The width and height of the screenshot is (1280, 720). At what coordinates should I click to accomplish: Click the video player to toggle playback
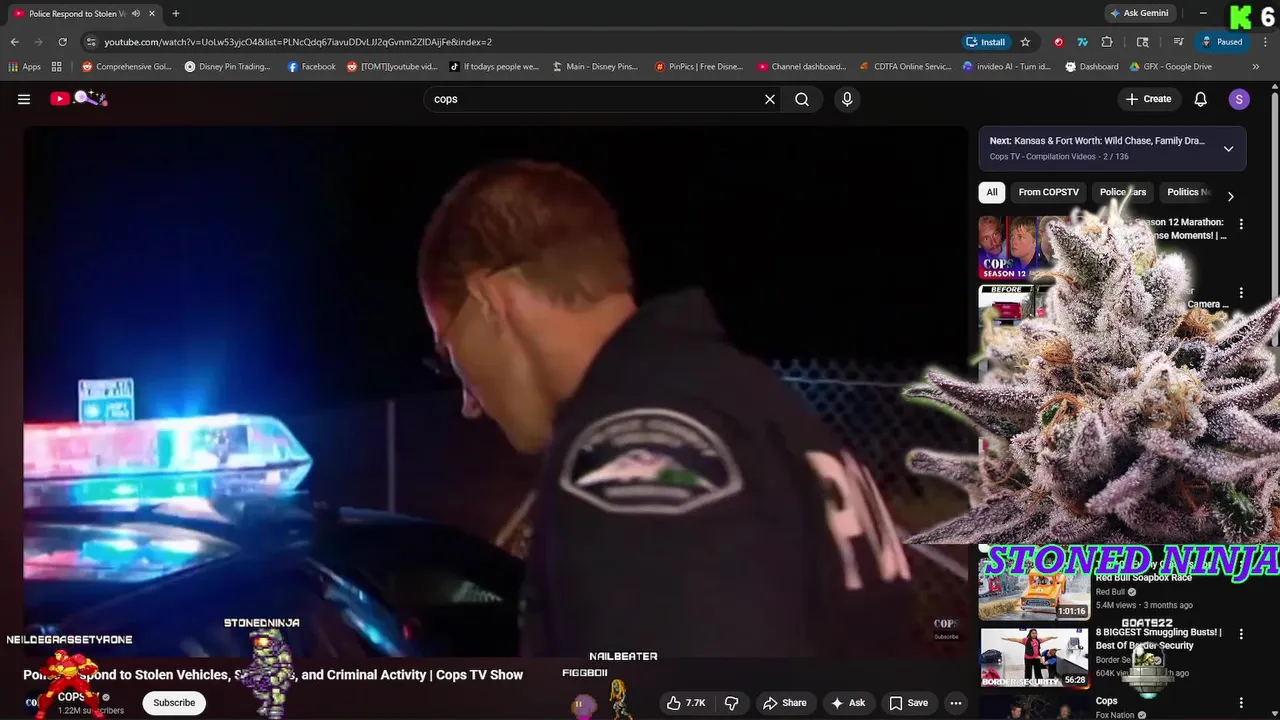[x=495, y=390]
